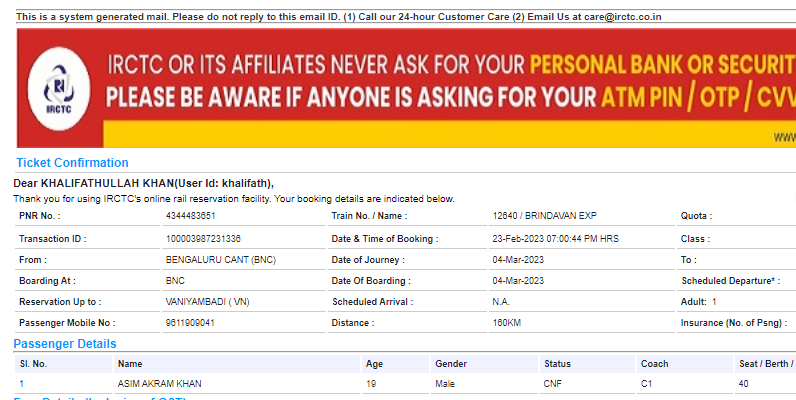Click the care@irctc.co.in email address
Viewport: 796px width, 400px height.
tap(622, 17)
